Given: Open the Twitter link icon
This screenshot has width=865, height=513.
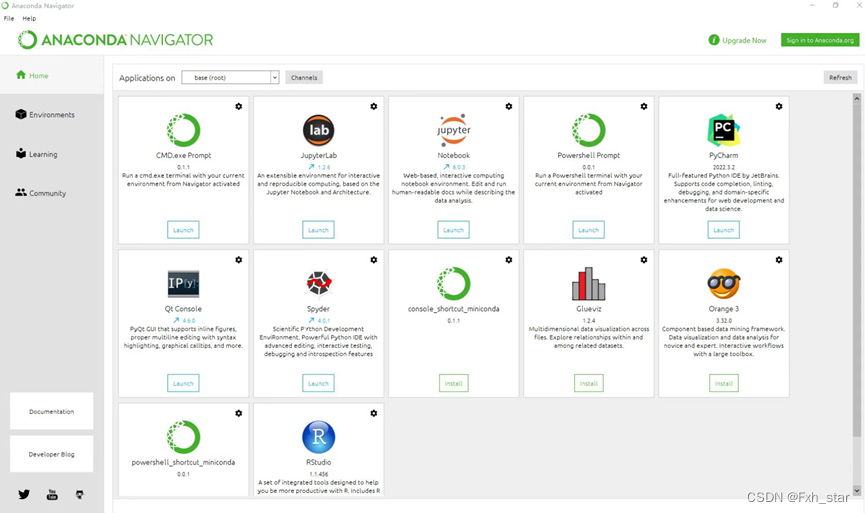Looking at the screenshot, I should click(x=24, y=494).
